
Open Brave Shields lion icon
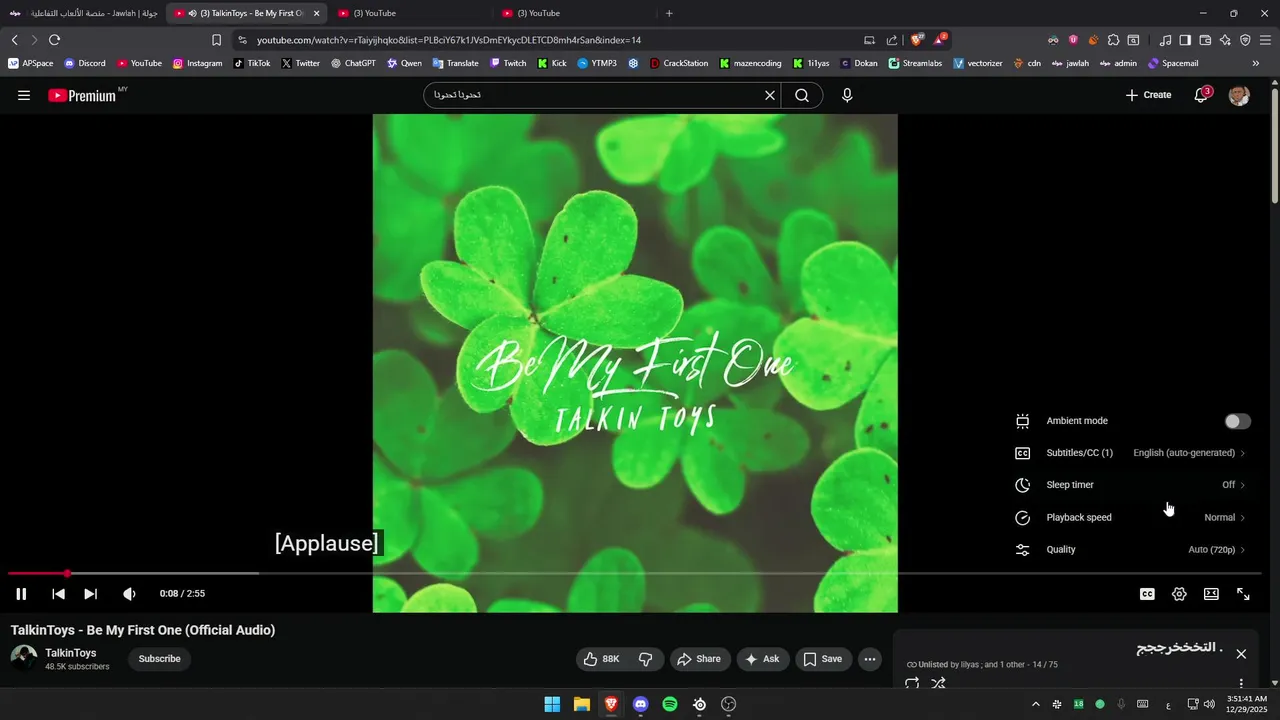(x=915, y=40)
